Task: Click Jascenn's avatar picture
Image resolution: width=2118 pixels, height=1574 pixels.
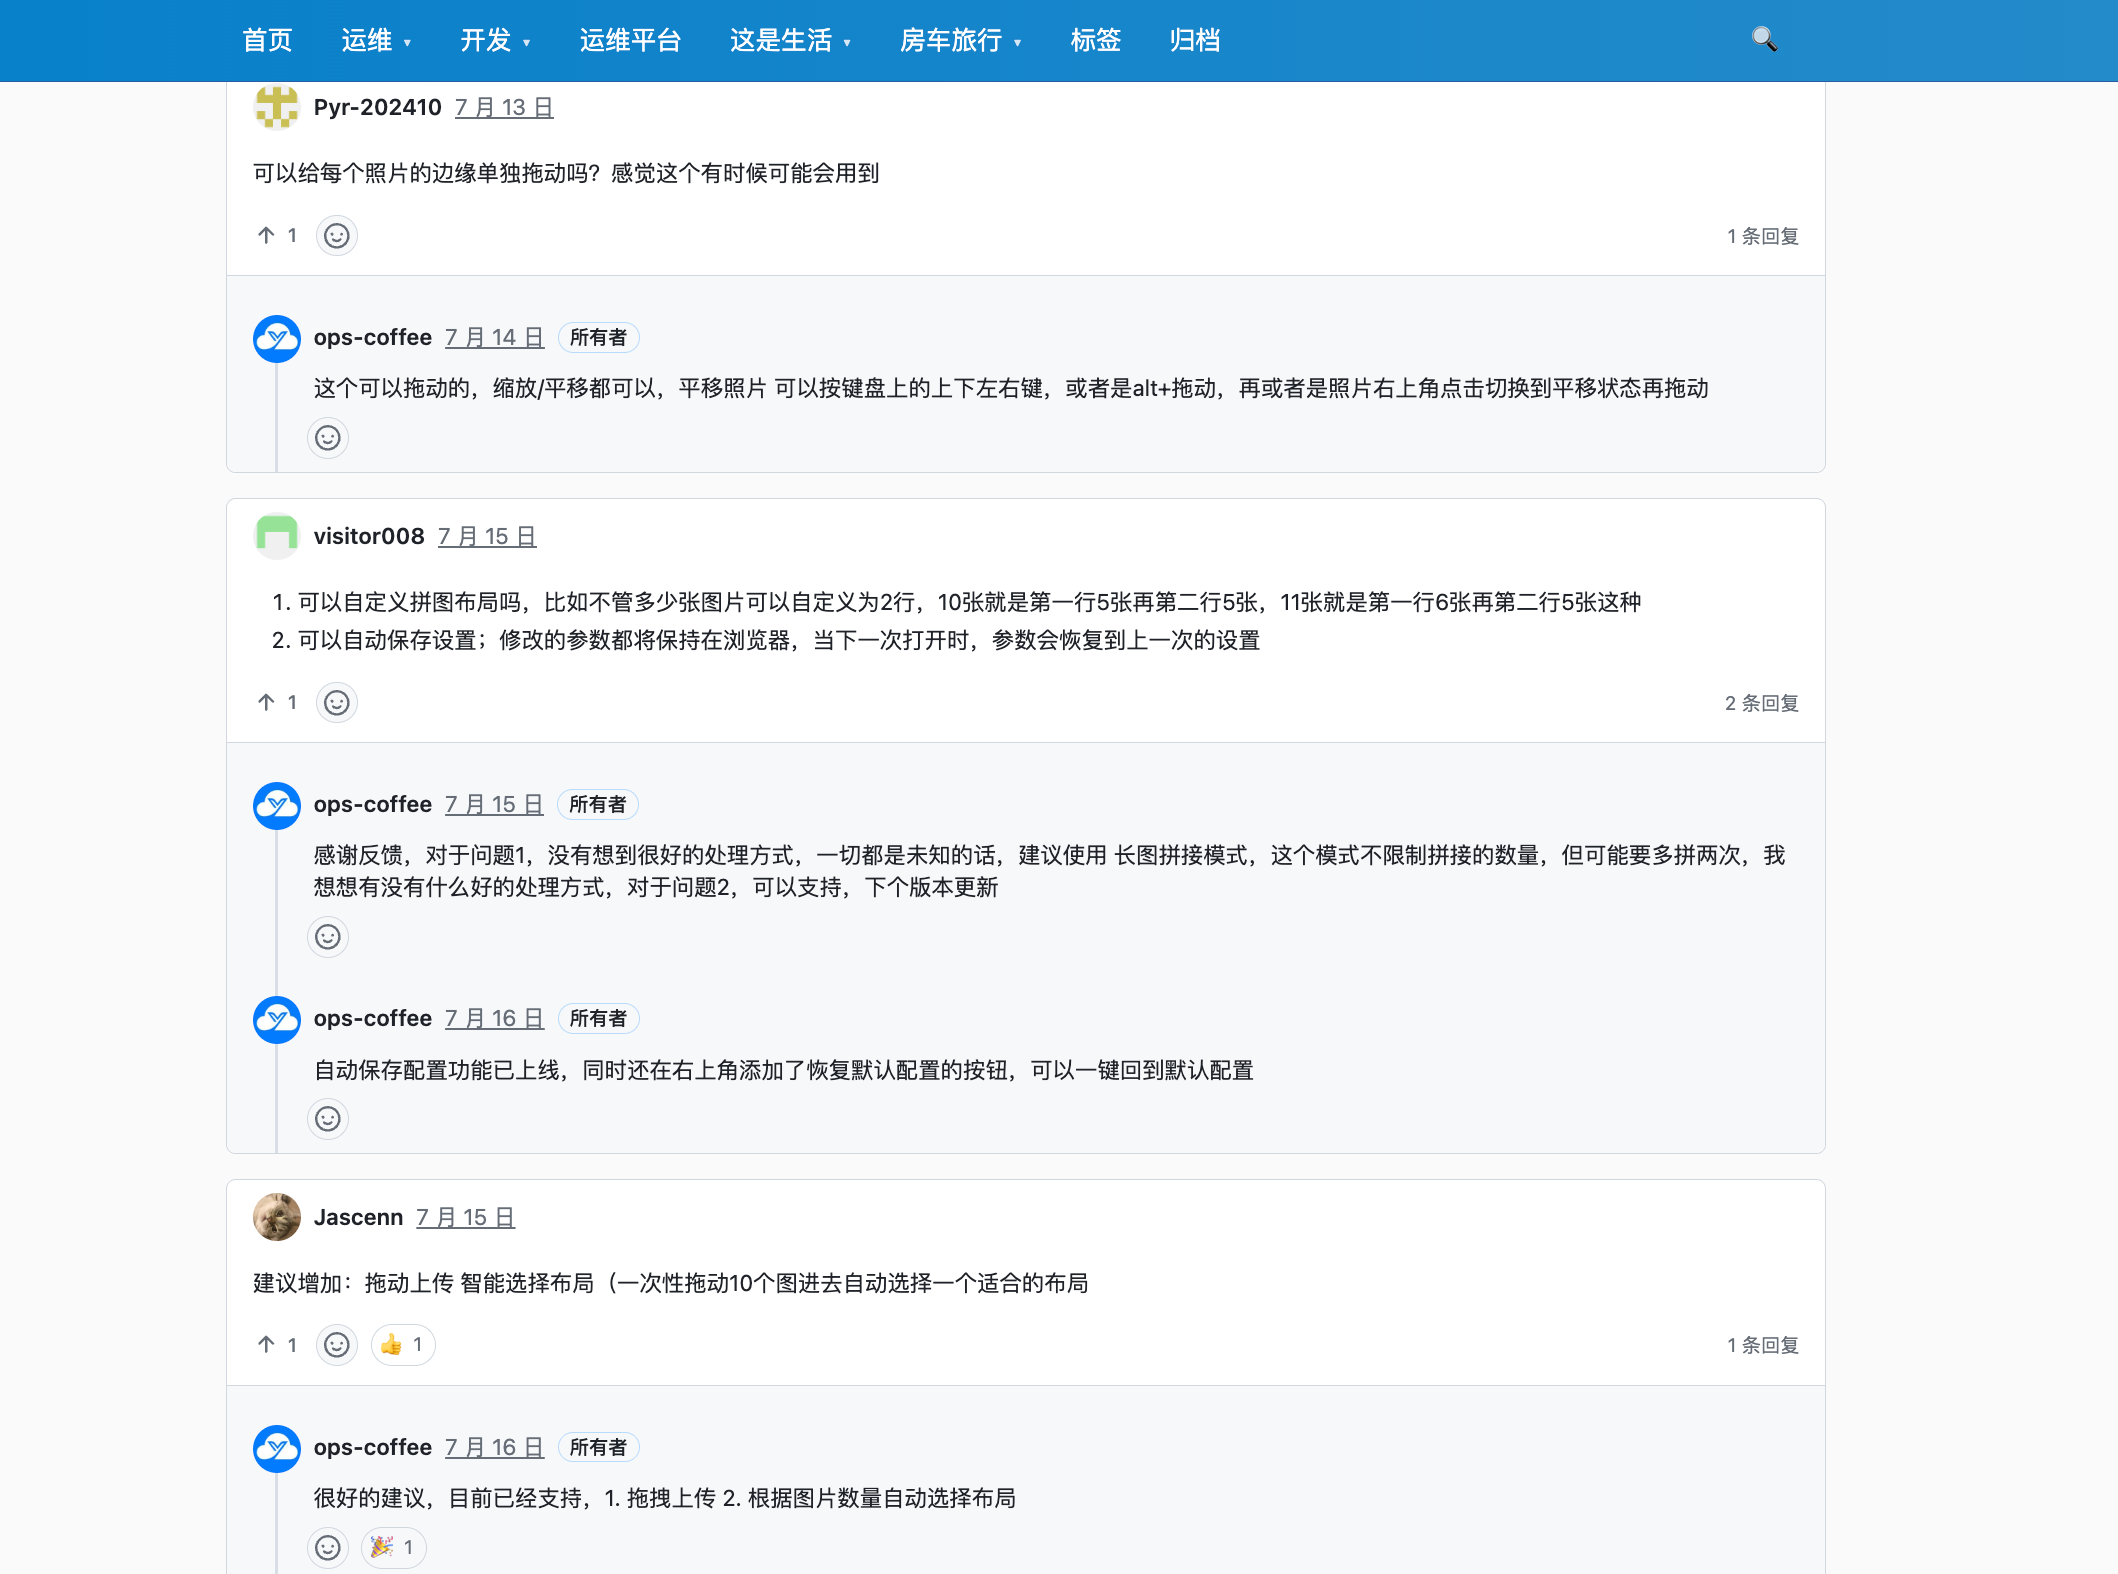Action: tap(277, 1217)
